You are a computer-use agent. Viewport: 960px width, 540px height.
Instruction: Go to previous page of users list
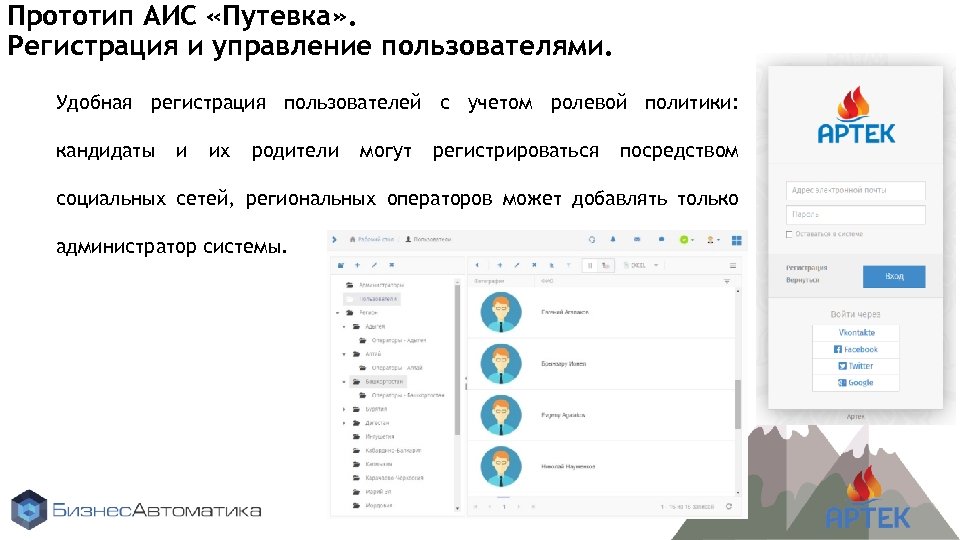point(490,507)
